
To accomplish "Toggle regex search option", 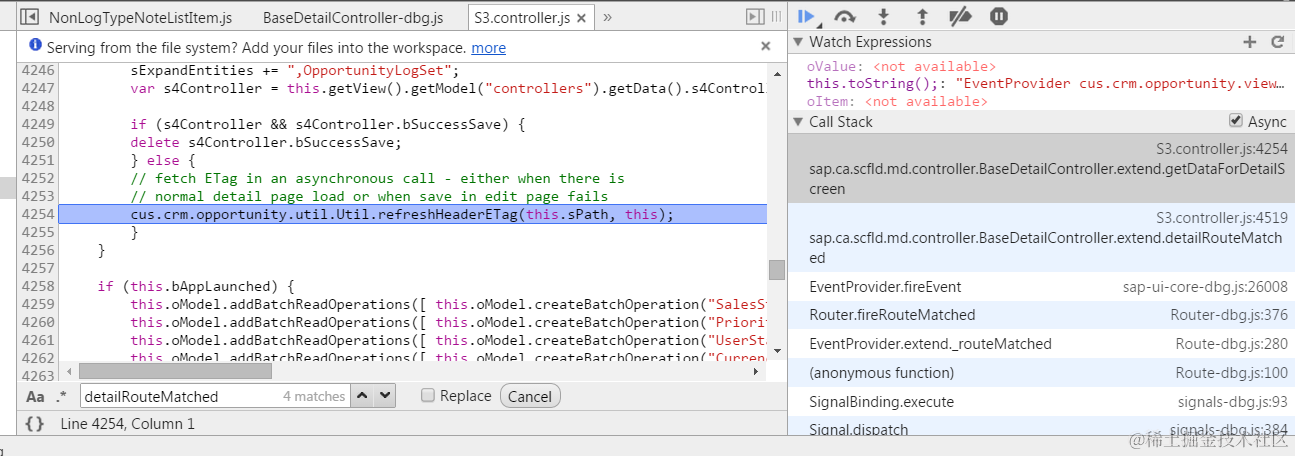I will (x=61, y=396).
